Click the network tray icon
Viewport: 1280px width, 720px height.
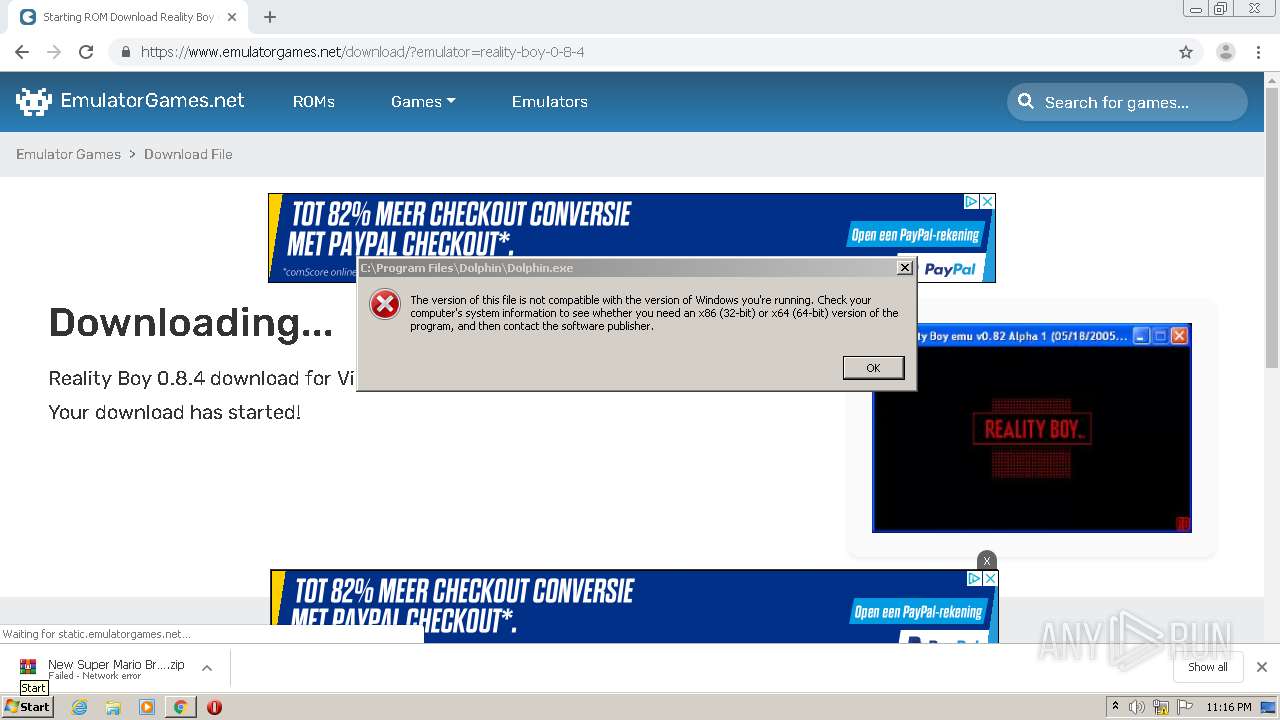(1161, 707)
